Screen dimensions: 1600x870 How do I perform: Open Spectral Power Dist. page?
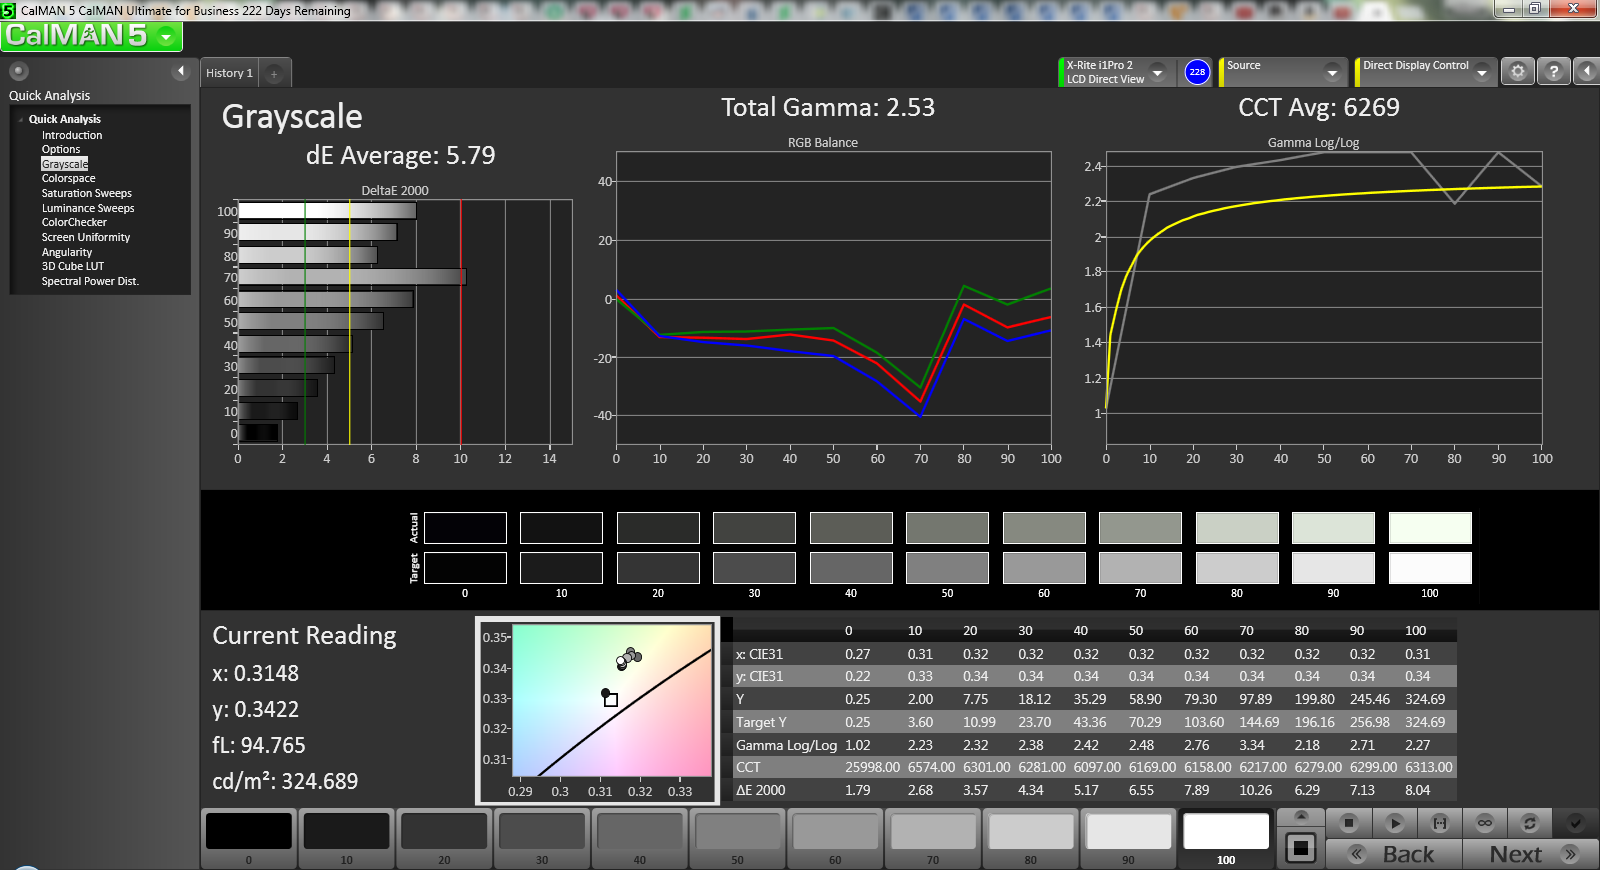pyautogui.click(x=90, y=281)
